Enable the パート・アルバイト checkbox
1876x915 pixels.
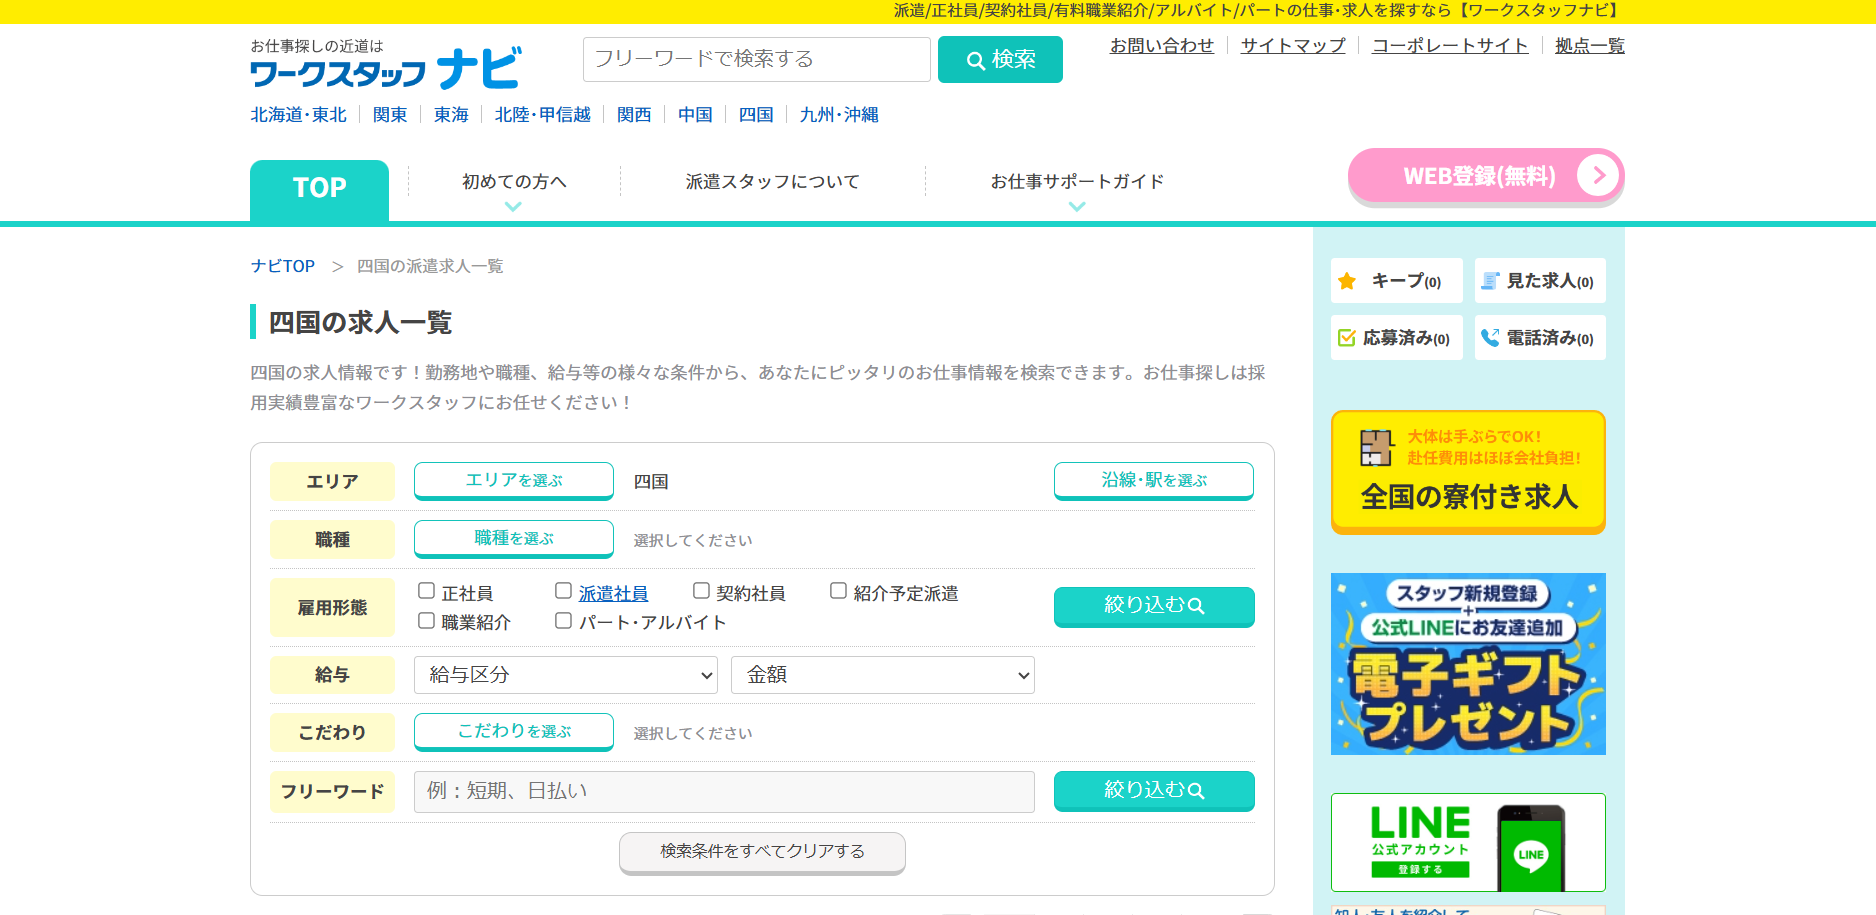pyautogui.click(x=564, y=621)
